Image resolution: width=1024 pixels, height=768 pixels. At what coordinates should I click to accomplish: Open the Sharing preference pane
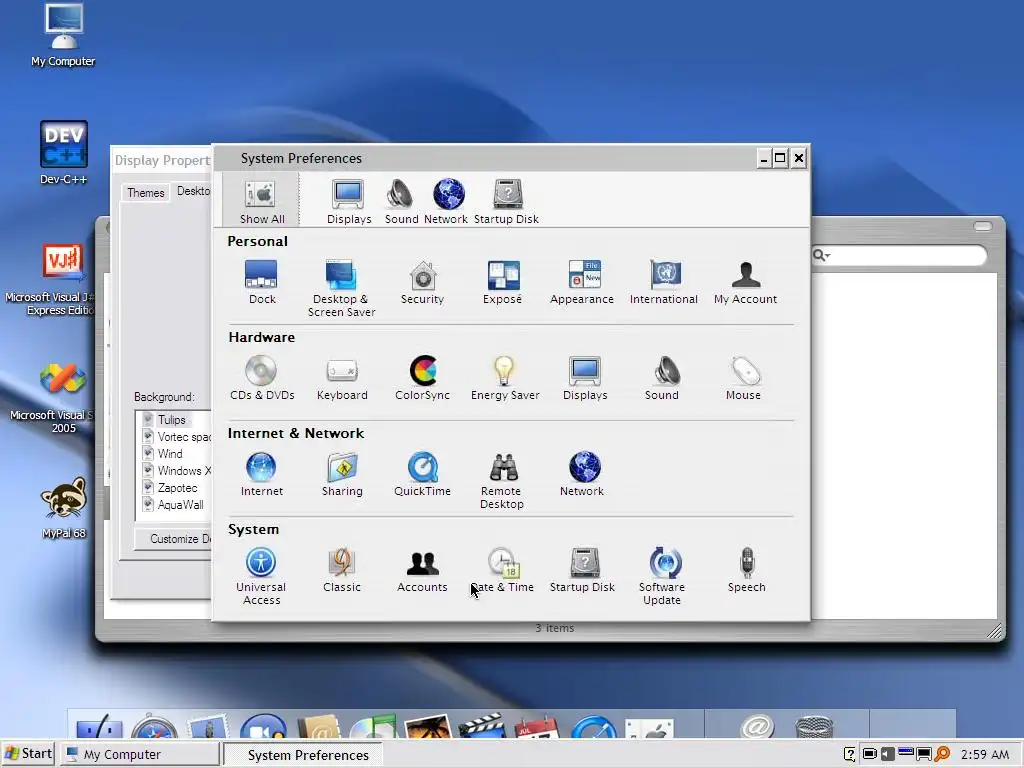point(342,473)
